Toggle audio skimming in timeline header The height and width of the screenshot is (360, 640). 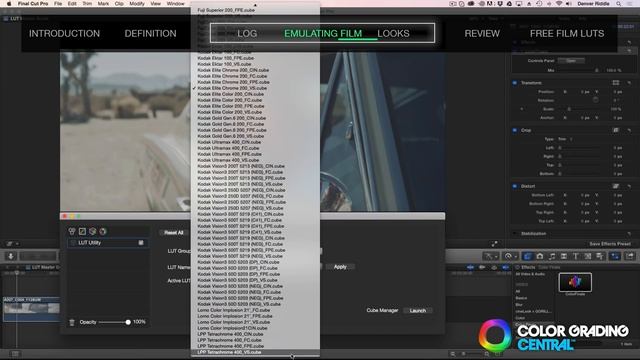(482, 267)
